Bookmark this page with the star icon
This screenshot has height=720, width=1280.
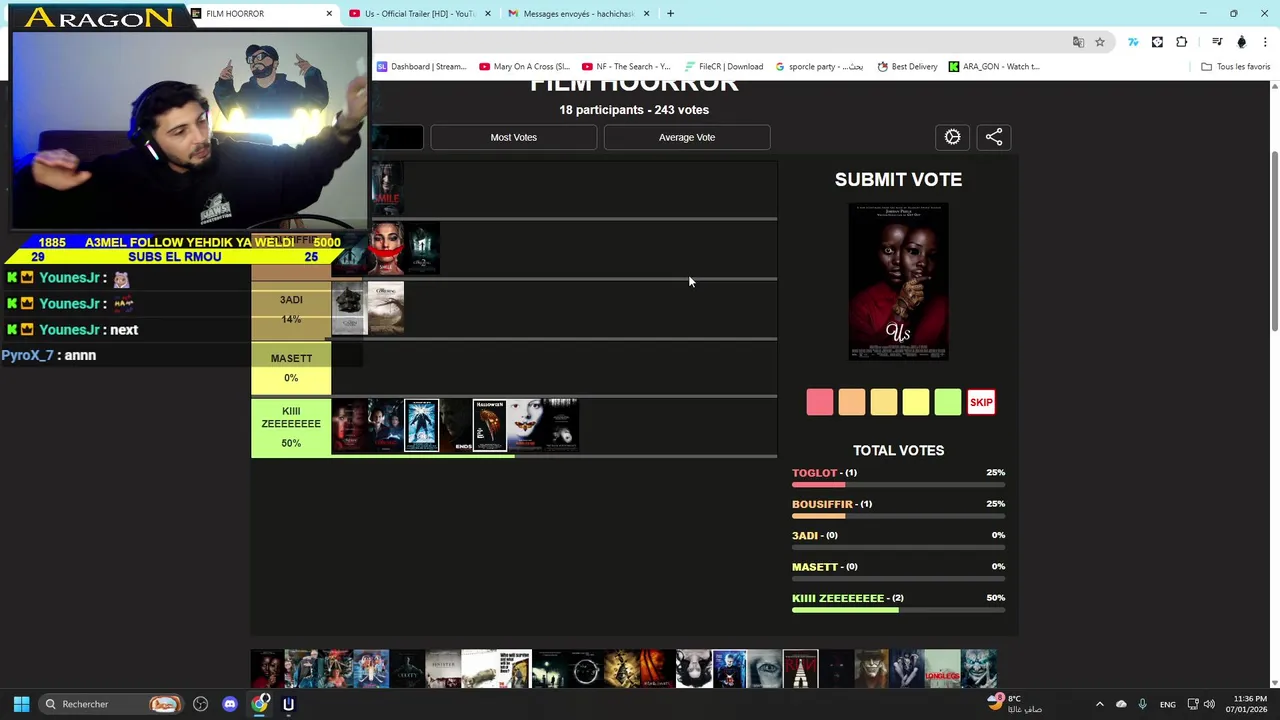pyautogui.click(x=1100, y=42)
